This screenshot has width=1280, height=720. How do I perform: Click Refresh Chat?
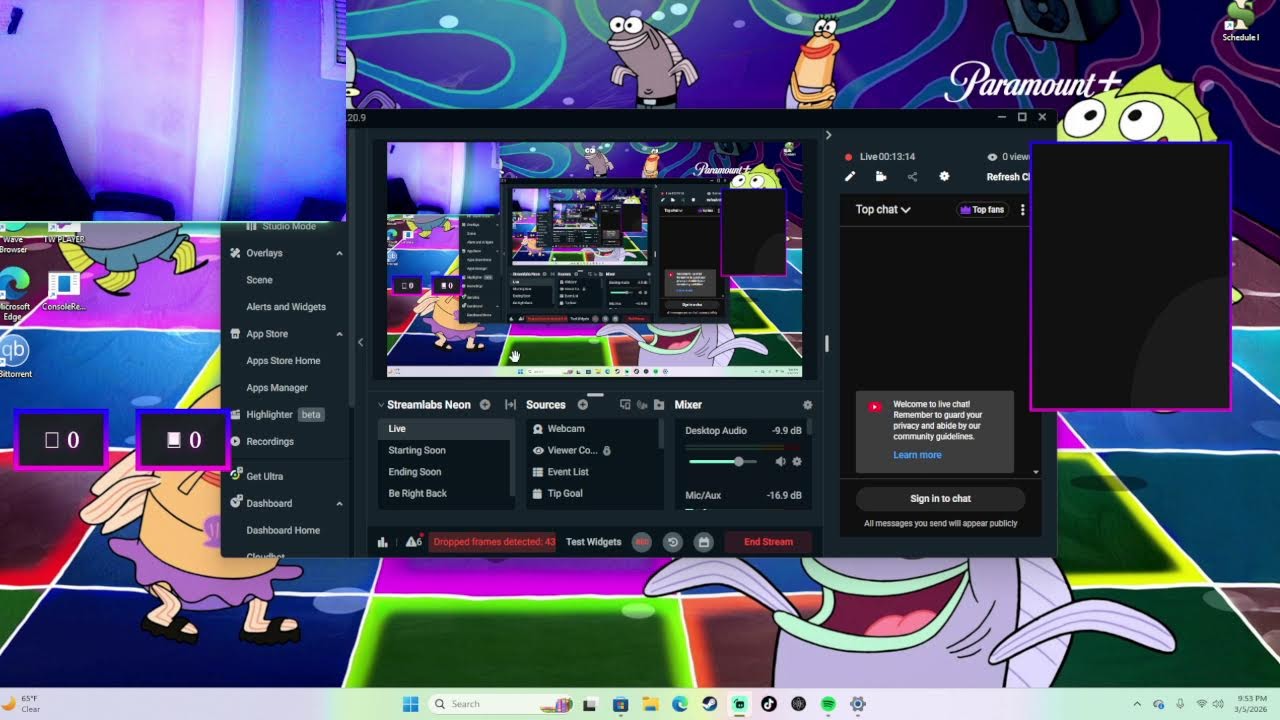coord(1008,177)
